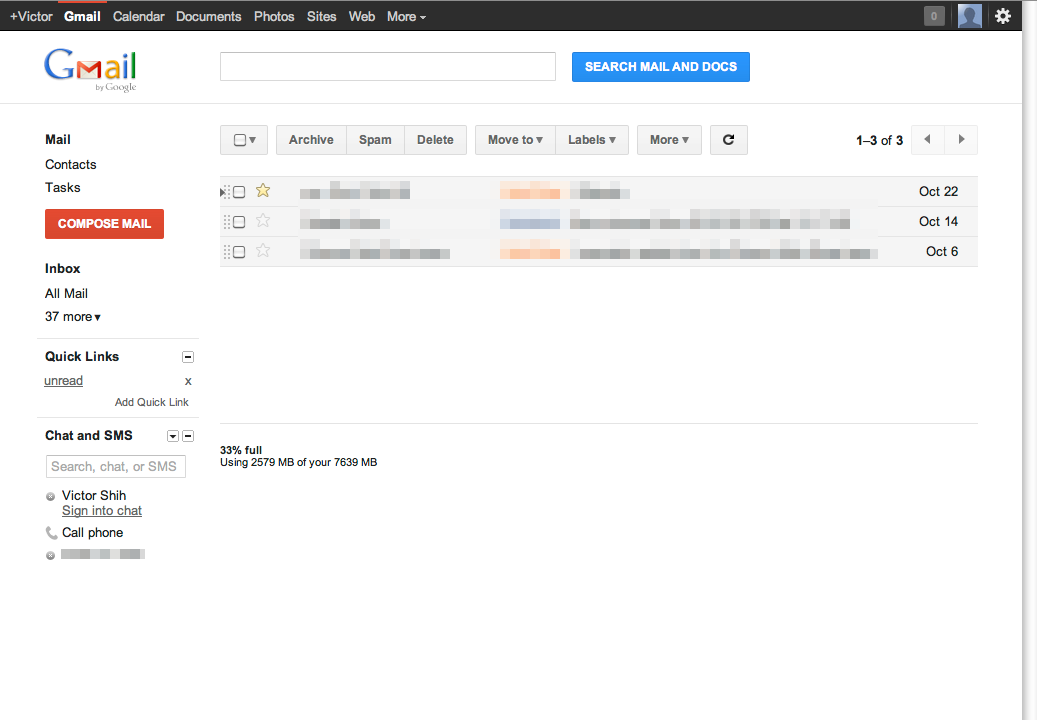Open +Victor in the top bar
Screen dimensions: 1037x720
coord(31,17)
